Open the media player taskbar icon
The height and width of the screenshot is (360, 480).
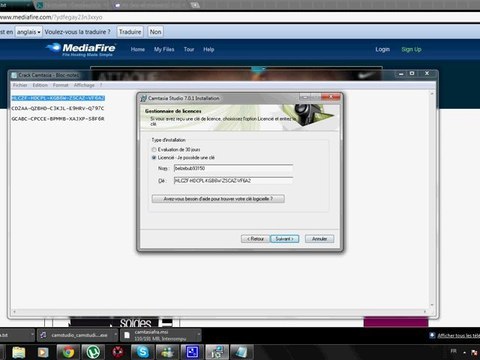pos(43,352)
